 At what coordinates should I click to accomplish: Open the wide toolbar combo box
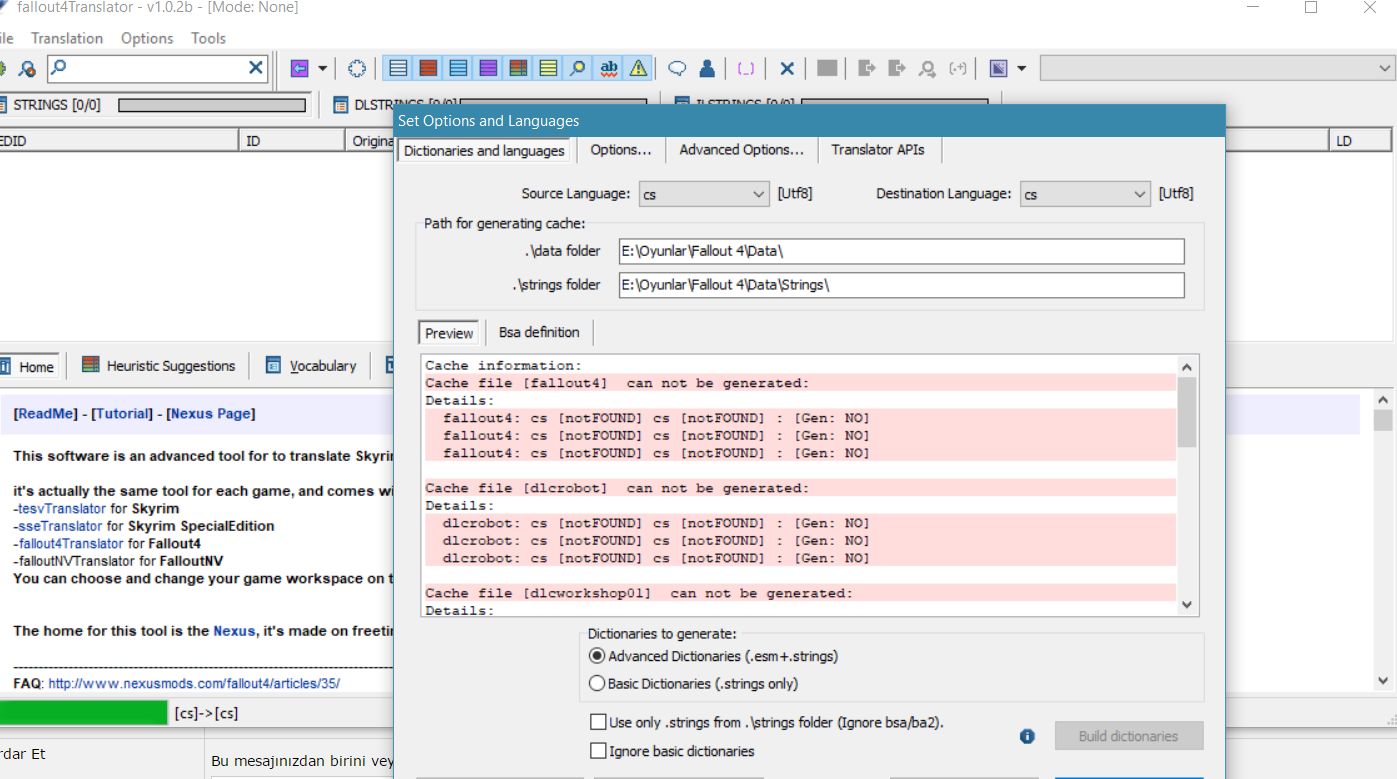coord(1217,68)
